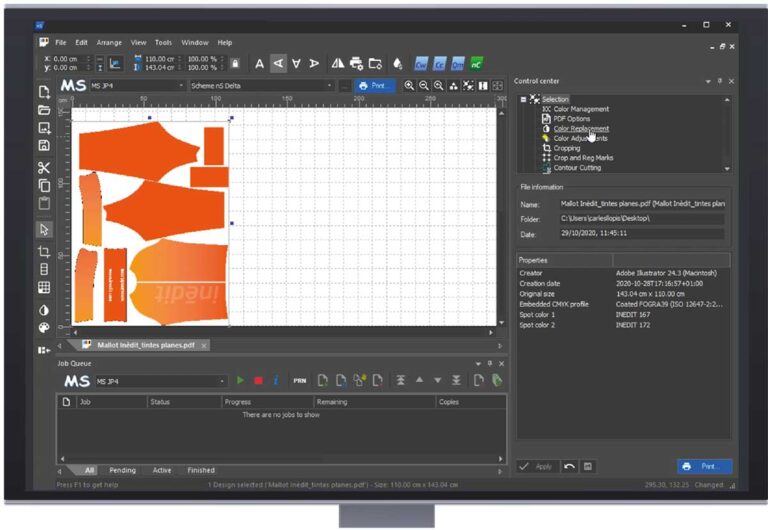768x530 pixels.
Task: Click the color palette icon in sidebar
Action: click(x=44, y=328)
